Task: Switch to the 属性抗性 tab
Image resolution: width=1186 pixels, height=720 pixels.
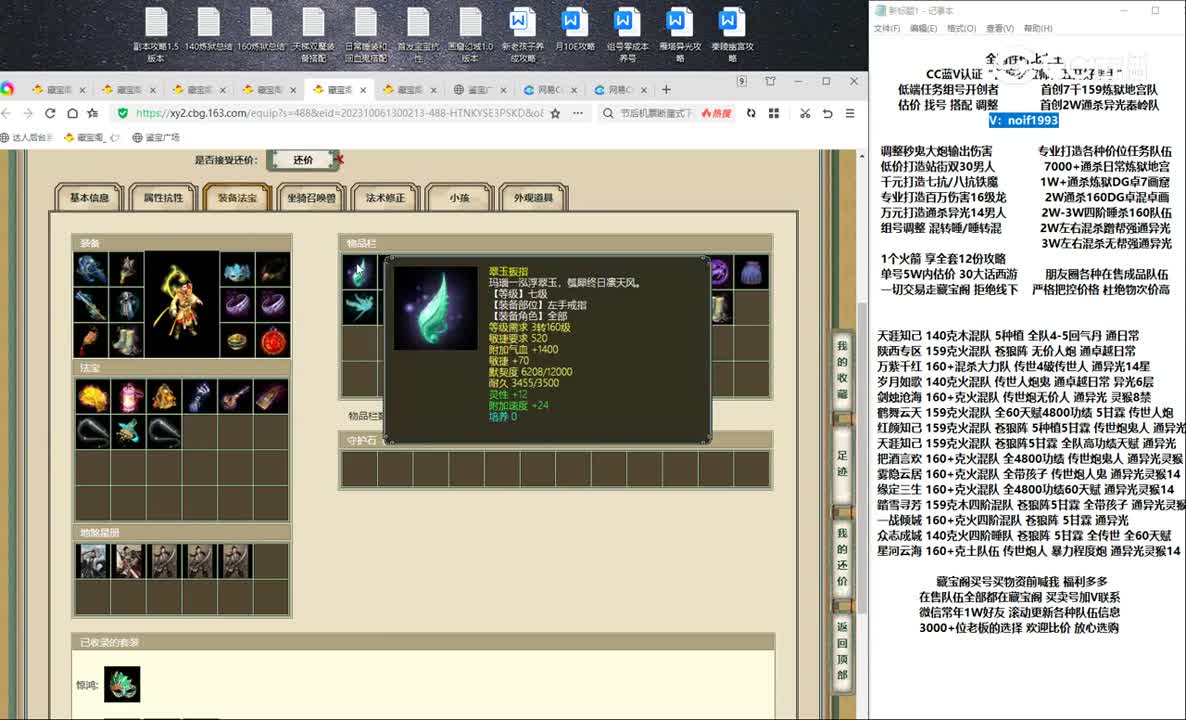Action: coord(163,197)
